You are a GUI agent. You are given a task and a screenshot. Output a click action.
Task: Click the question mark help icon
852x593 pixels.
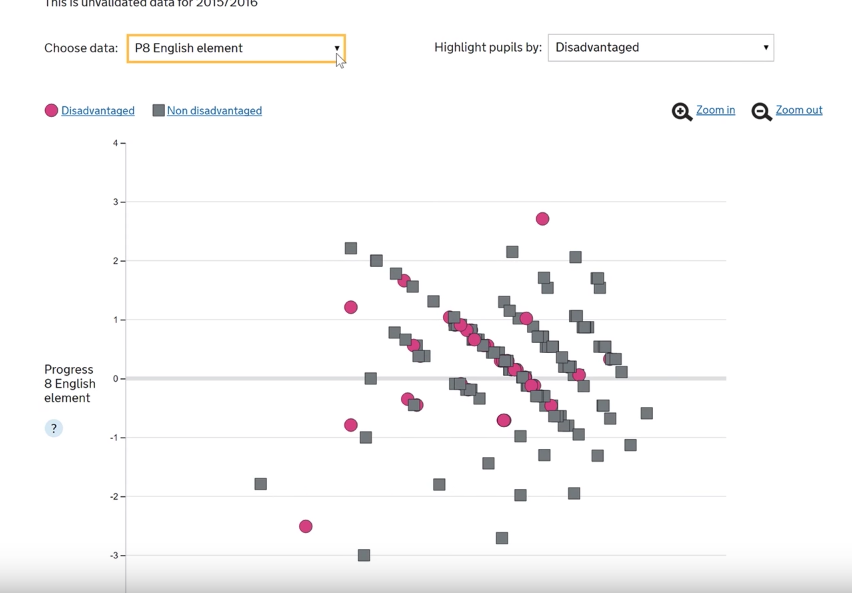click(x=54, y=428)
